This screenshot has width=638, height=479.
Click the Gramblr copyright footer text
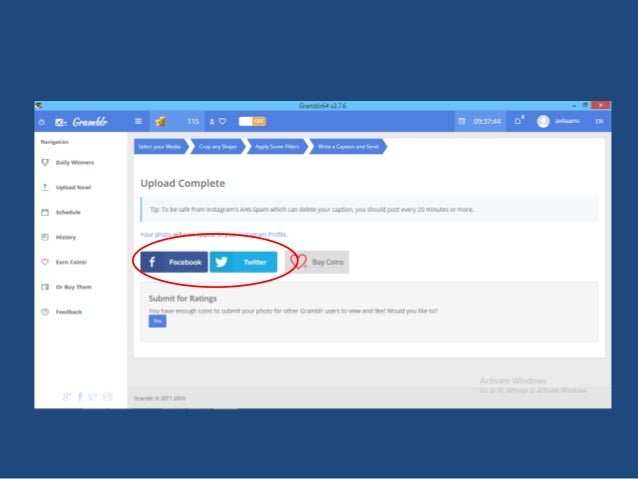pyautogui.click(x=160, y=398)
